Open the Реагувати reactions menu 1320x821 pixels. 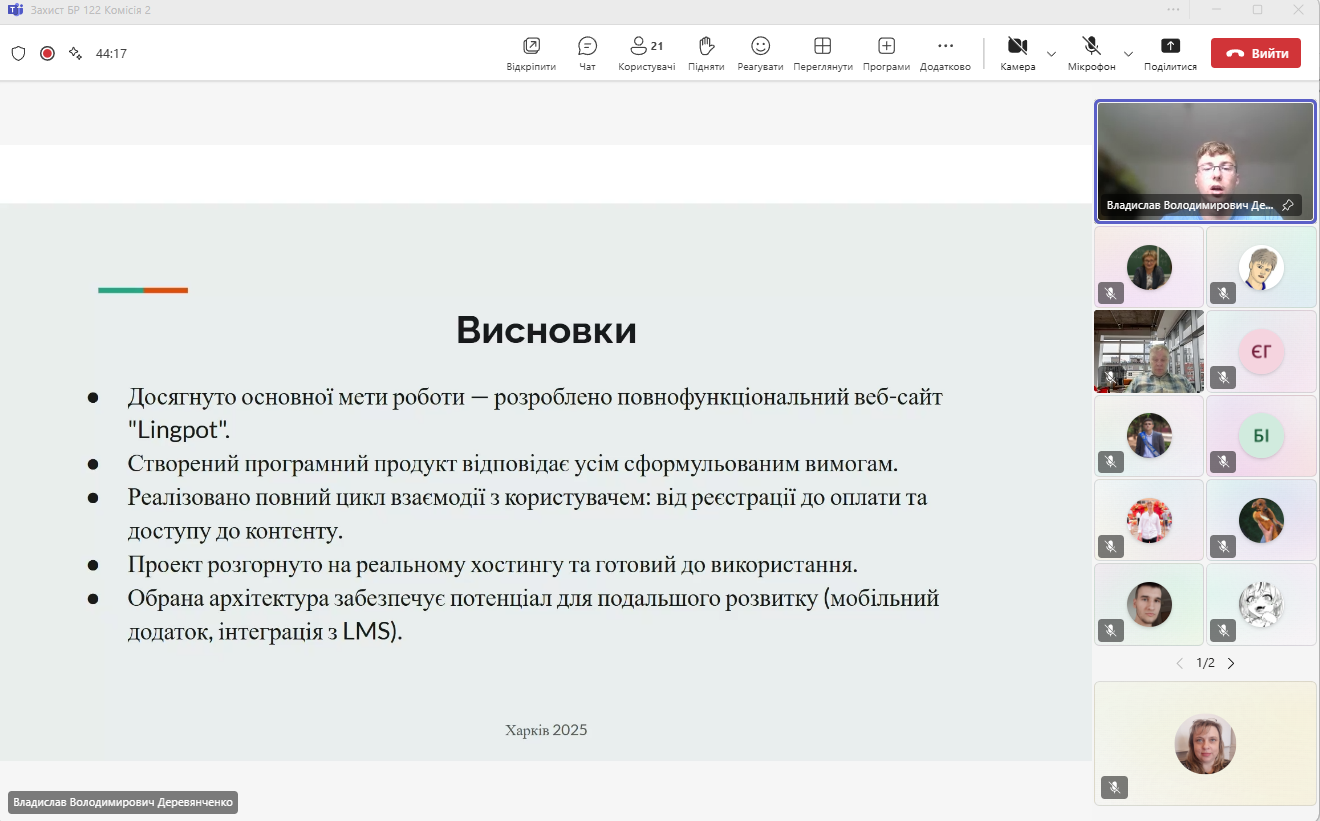(760, 54)
